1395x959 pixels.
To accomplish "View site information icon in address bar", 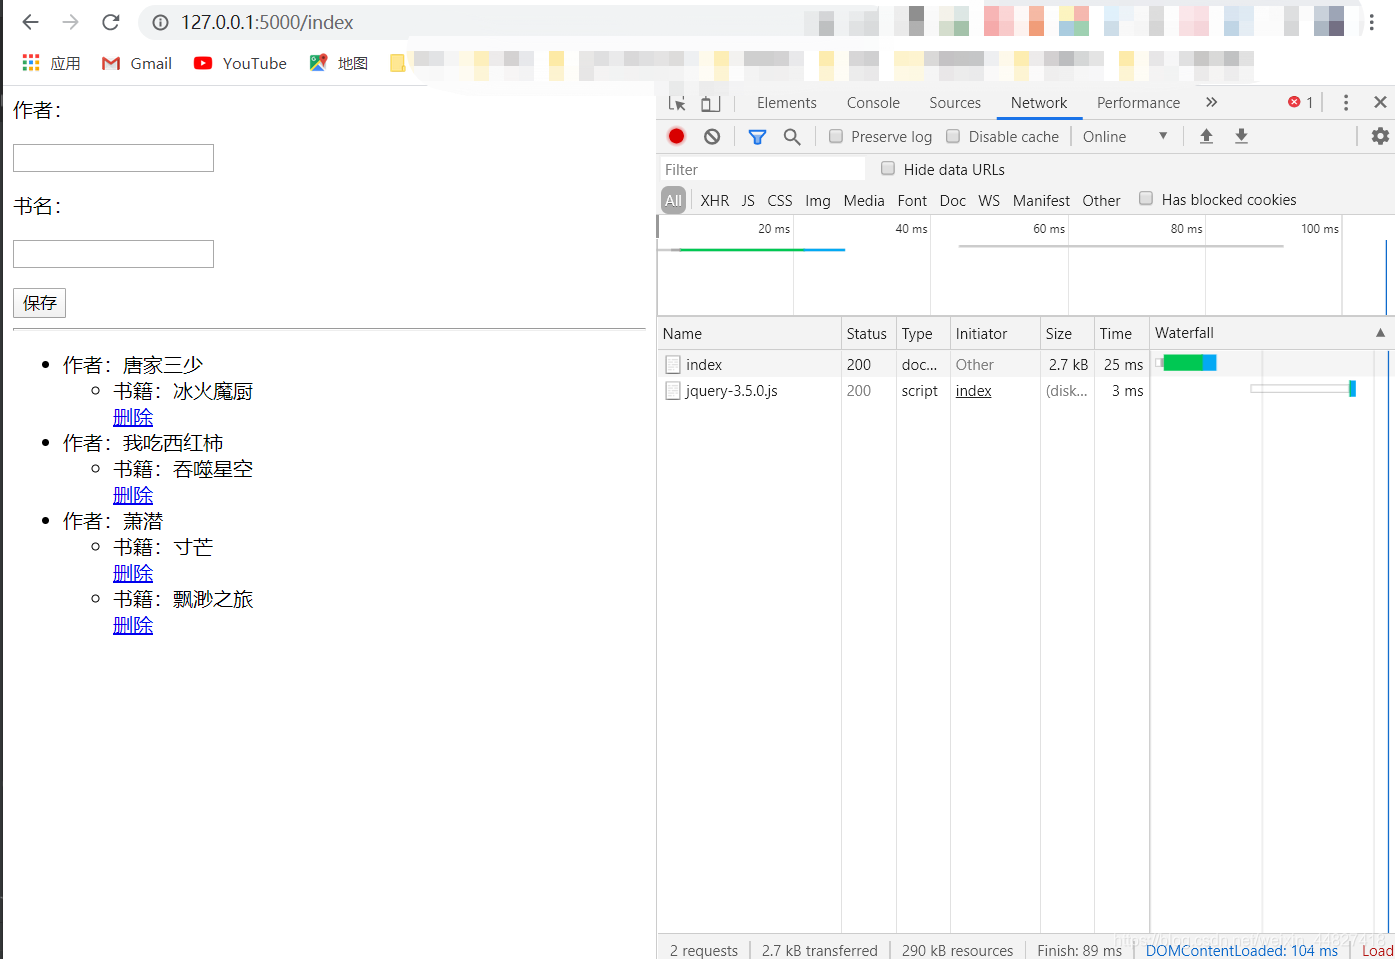I will click(160, 22).
